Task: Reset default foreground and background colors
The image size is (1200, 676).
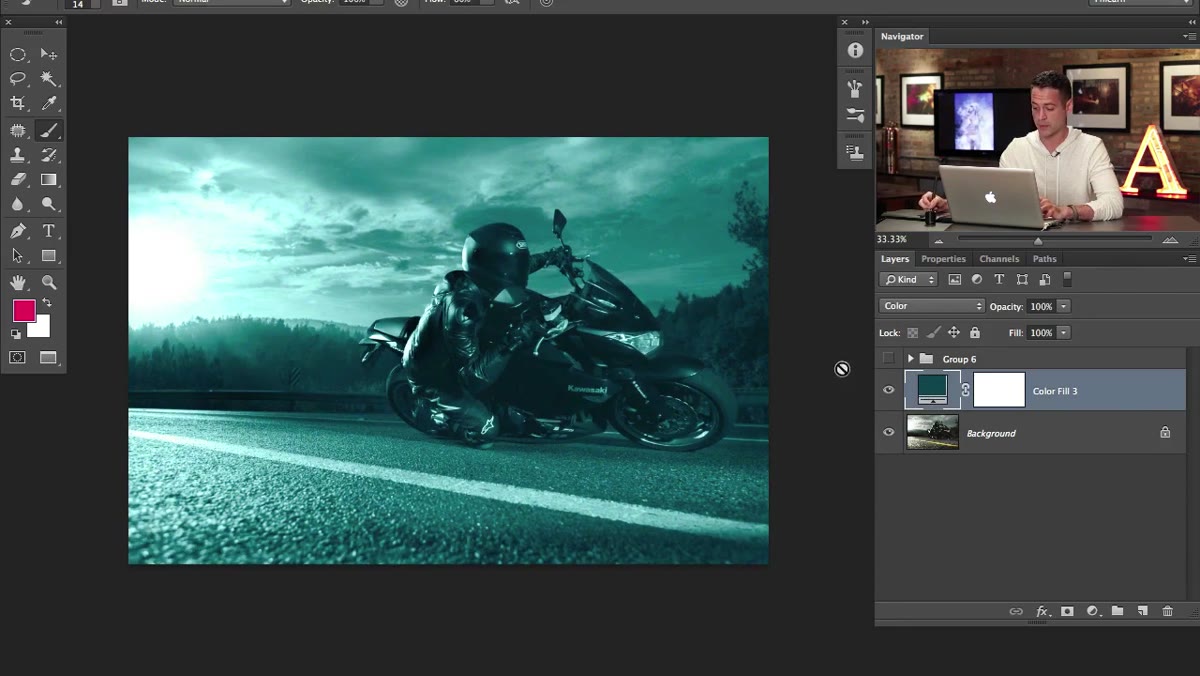Action: [16, 334]
